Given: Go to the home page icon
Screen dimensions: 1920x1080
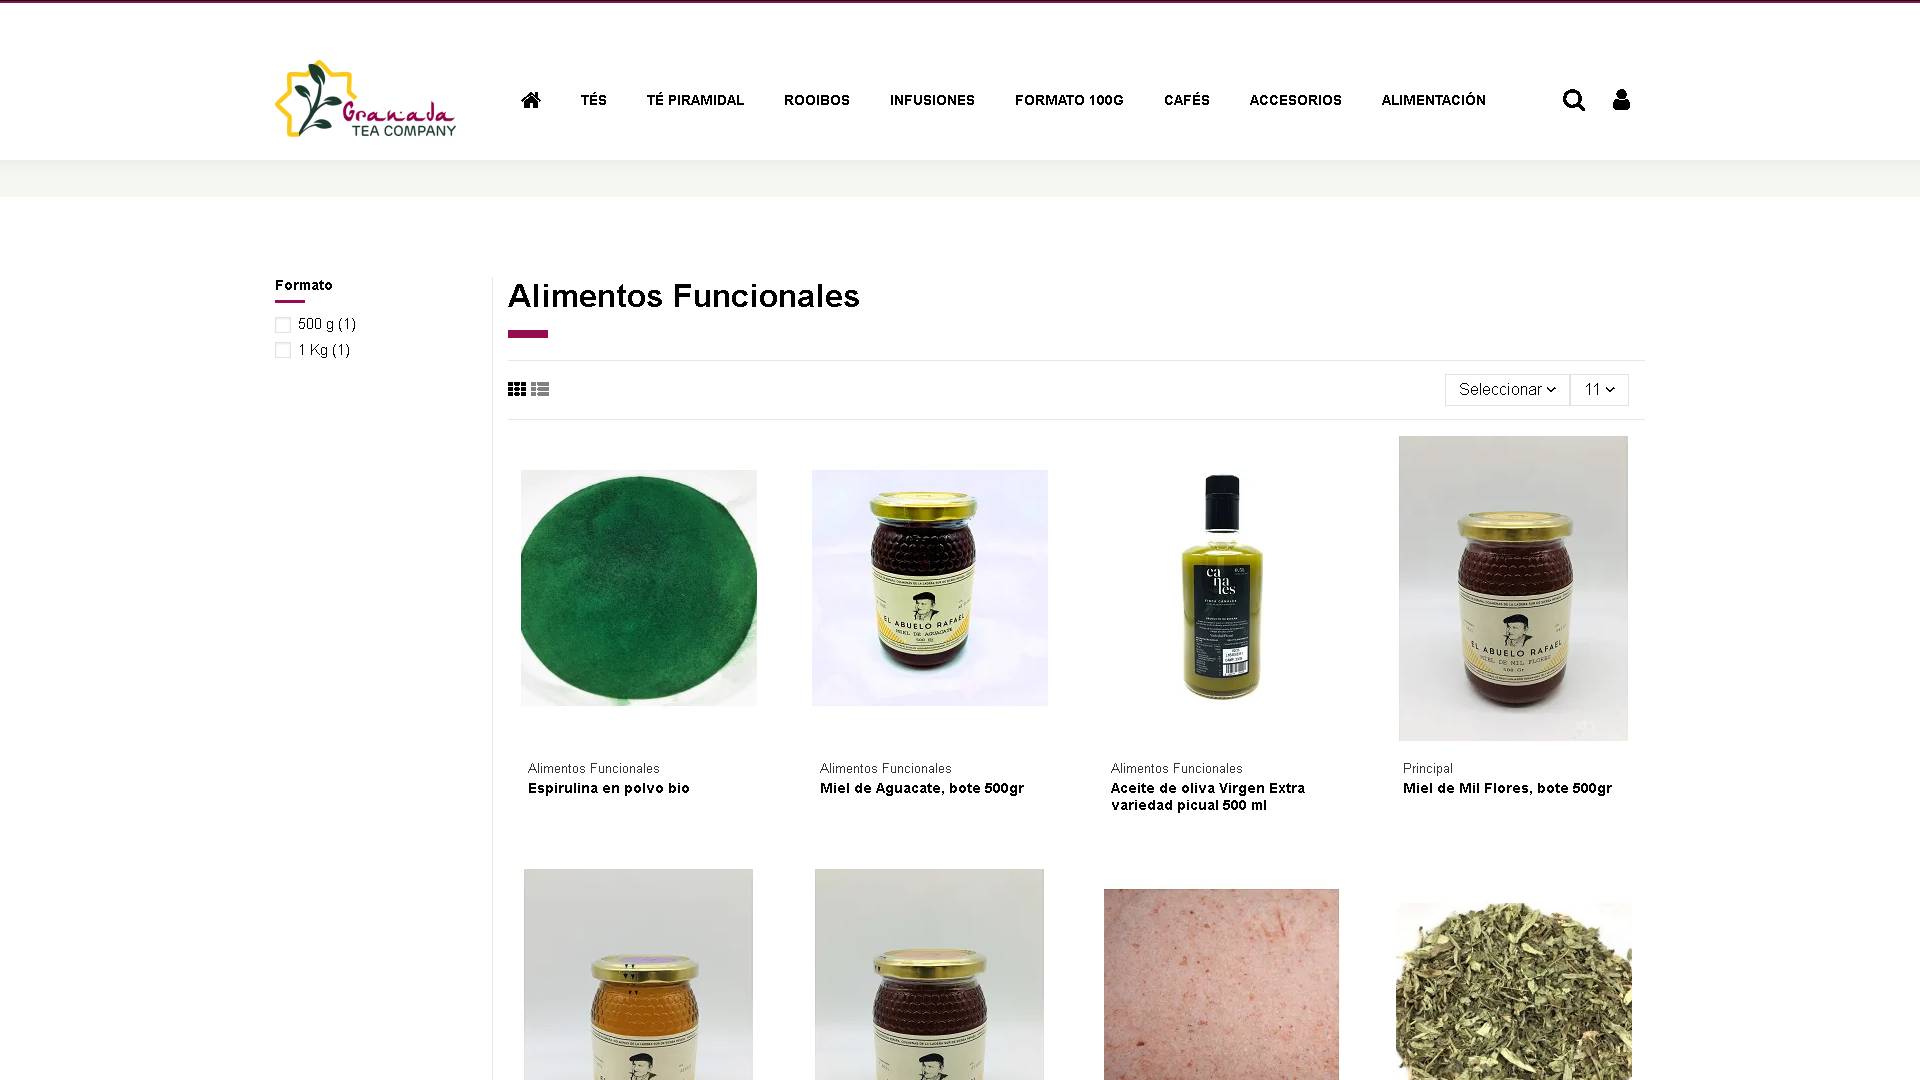Looking at the screenshot, I should pos(531,100).
